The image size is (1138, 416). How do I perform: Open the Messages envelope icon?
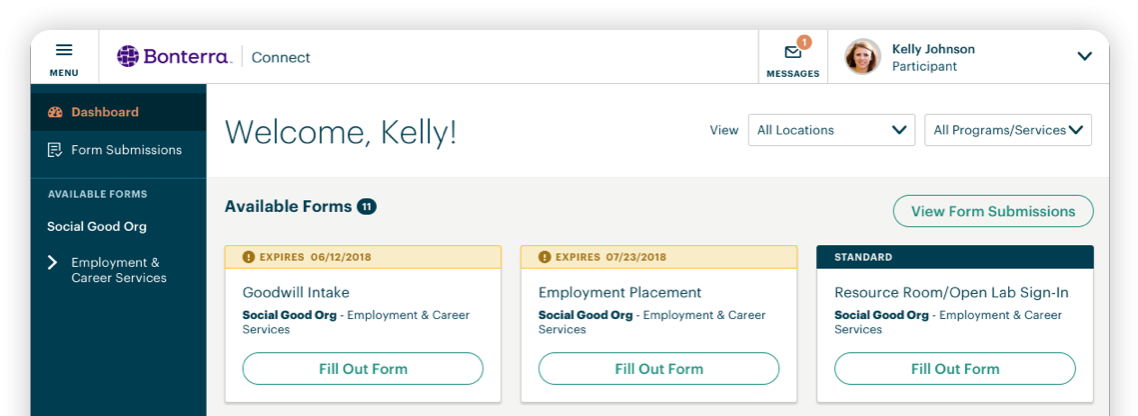click(x=793, y=52)
